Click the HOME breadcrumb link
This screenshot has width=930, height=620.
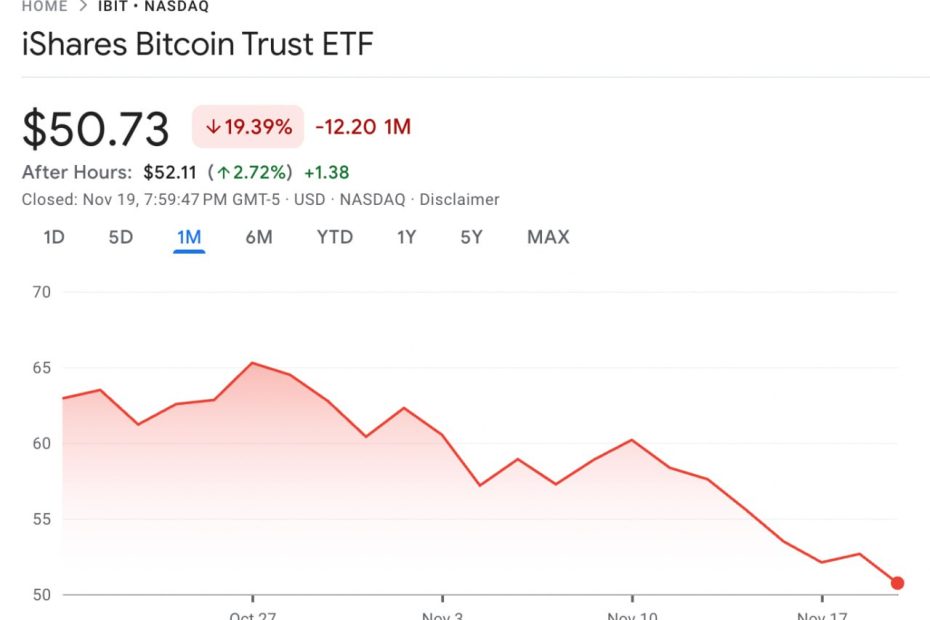click(x=44, y=6)
